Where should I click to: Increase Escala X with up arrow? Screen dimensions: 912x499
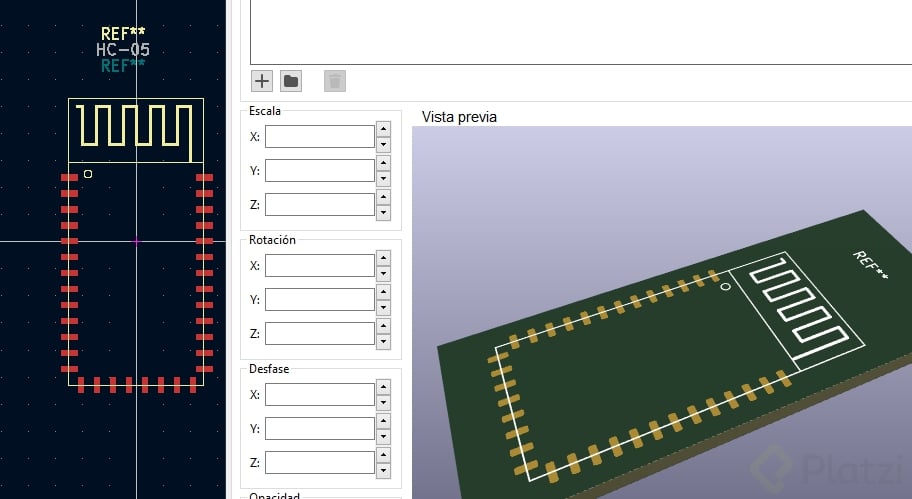(383, 129)
